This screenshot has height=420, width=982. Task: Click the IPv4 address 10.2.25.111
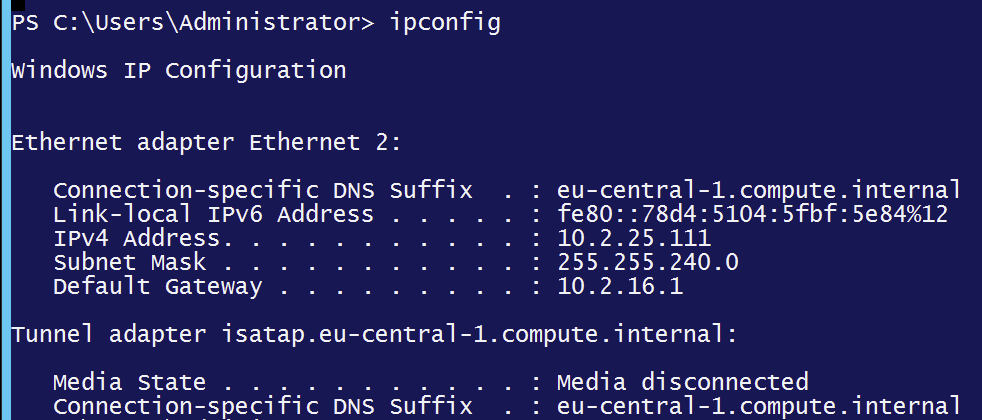click(x=633, y=239)
